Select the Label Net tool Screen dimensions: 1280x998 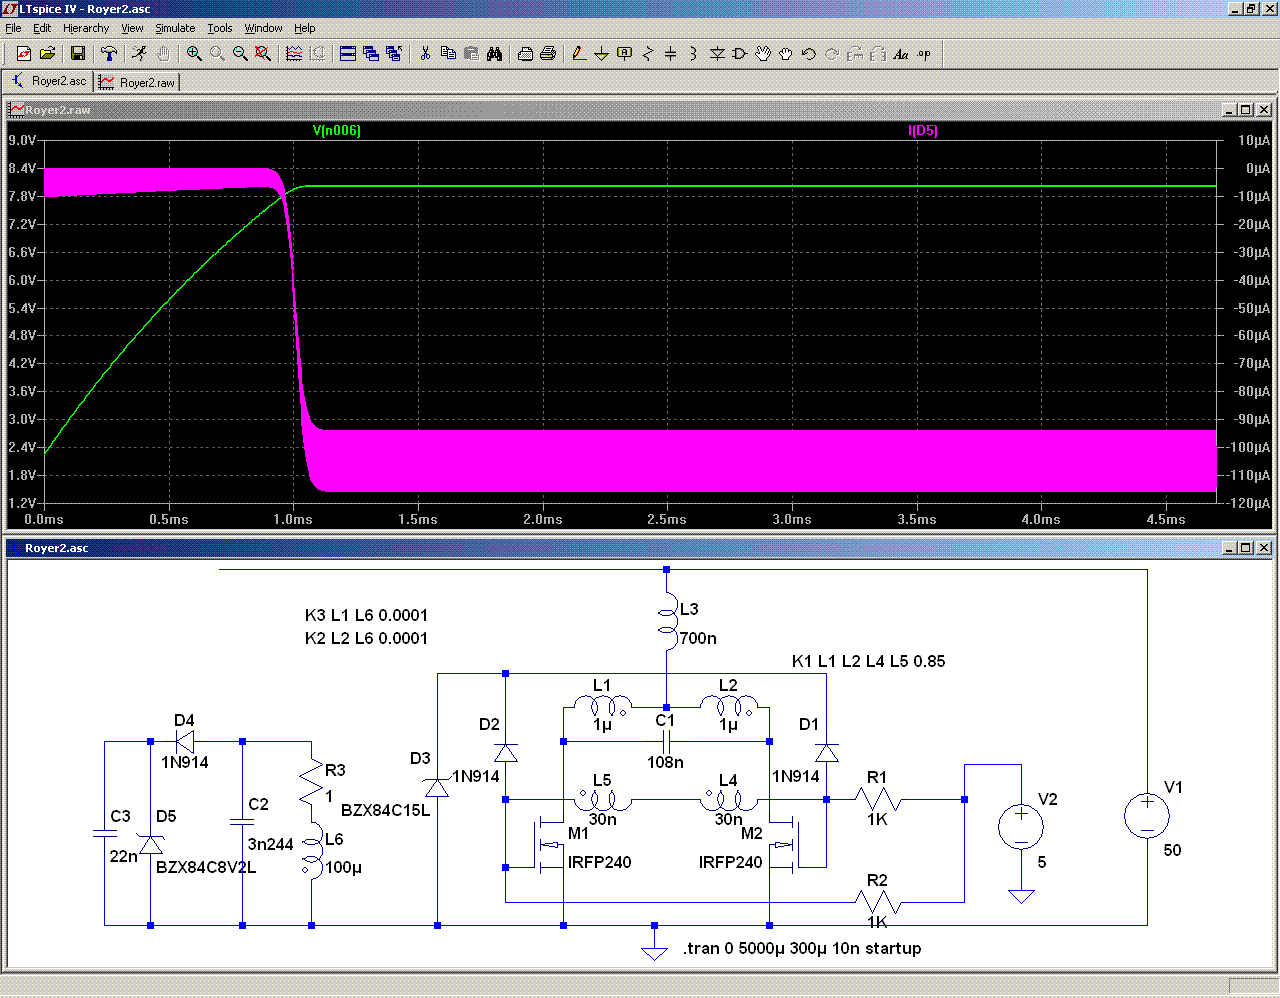click(624, 54)
